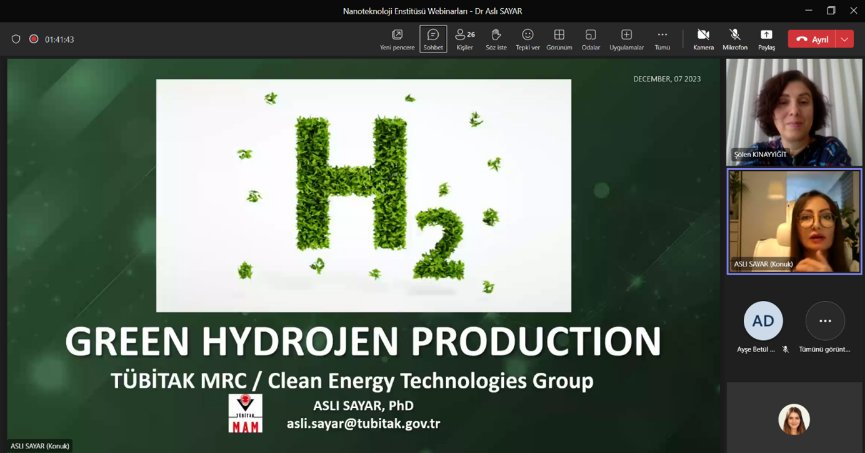Open the Tümü more actions menu
The width and height of the screenshot is (865, 453).
pos(662,38)
